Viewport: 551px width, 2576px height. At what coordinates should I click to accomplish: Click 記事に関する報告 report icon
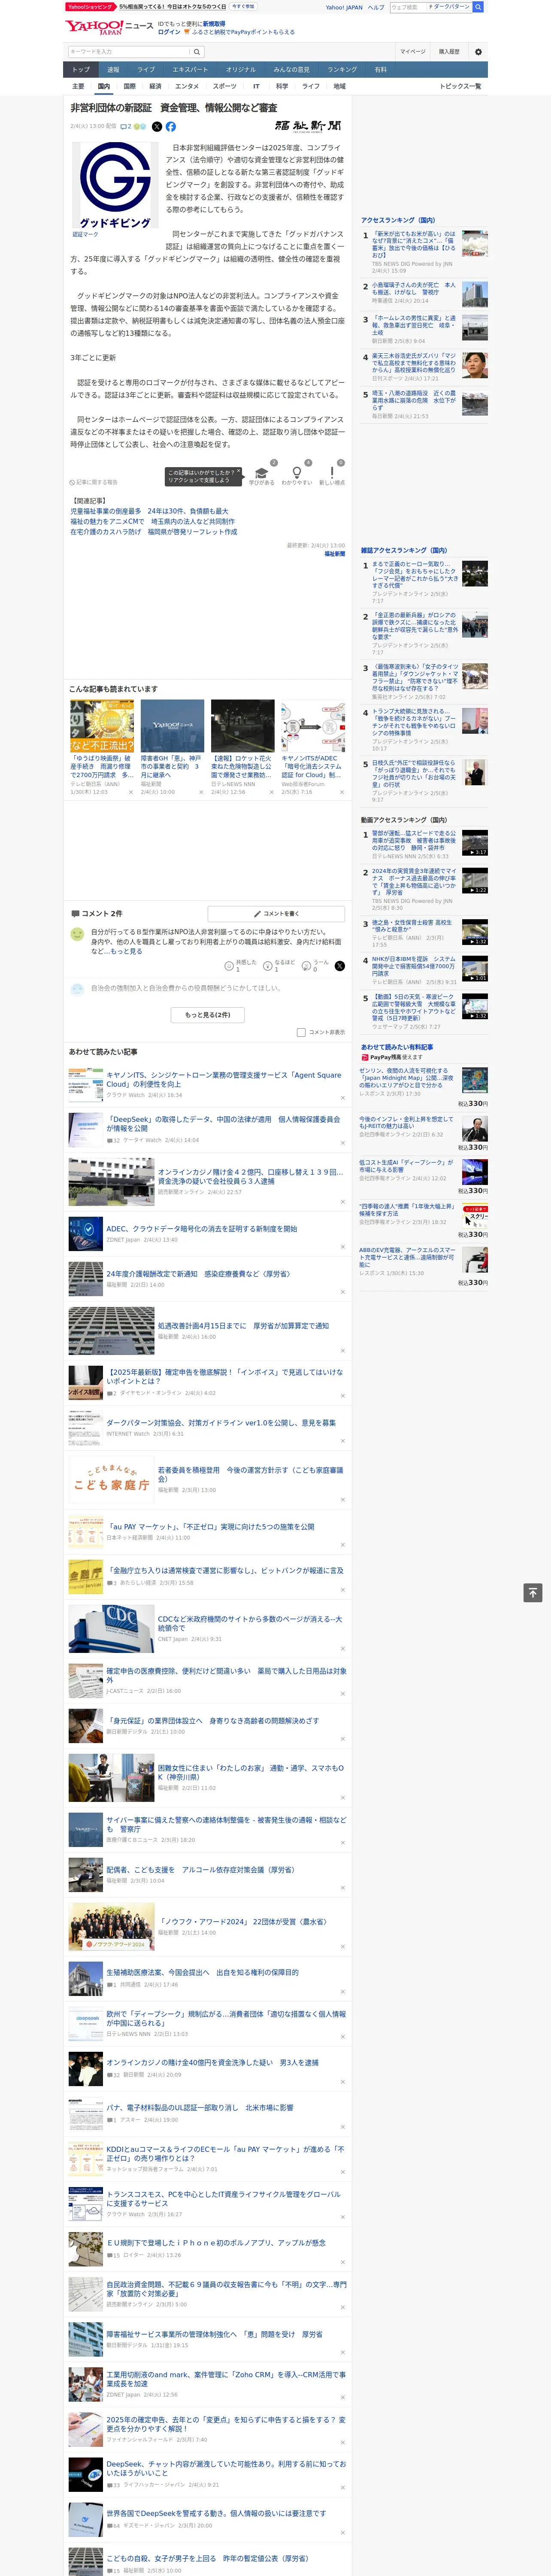(x=94, y=482)
